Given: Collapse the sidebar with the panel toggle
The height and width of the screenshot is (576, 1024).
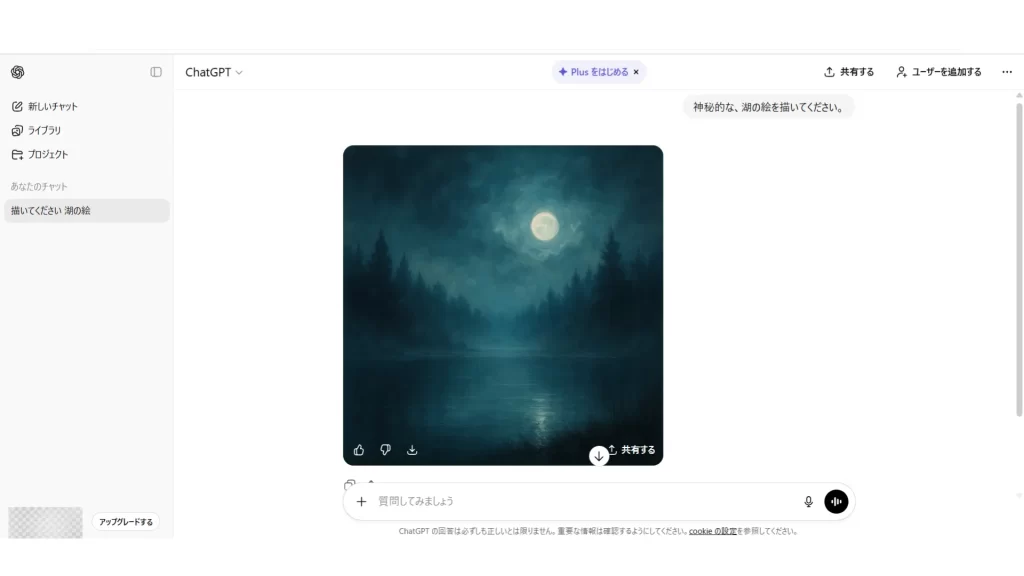Looking at the screenshot, I should point(156,72).
